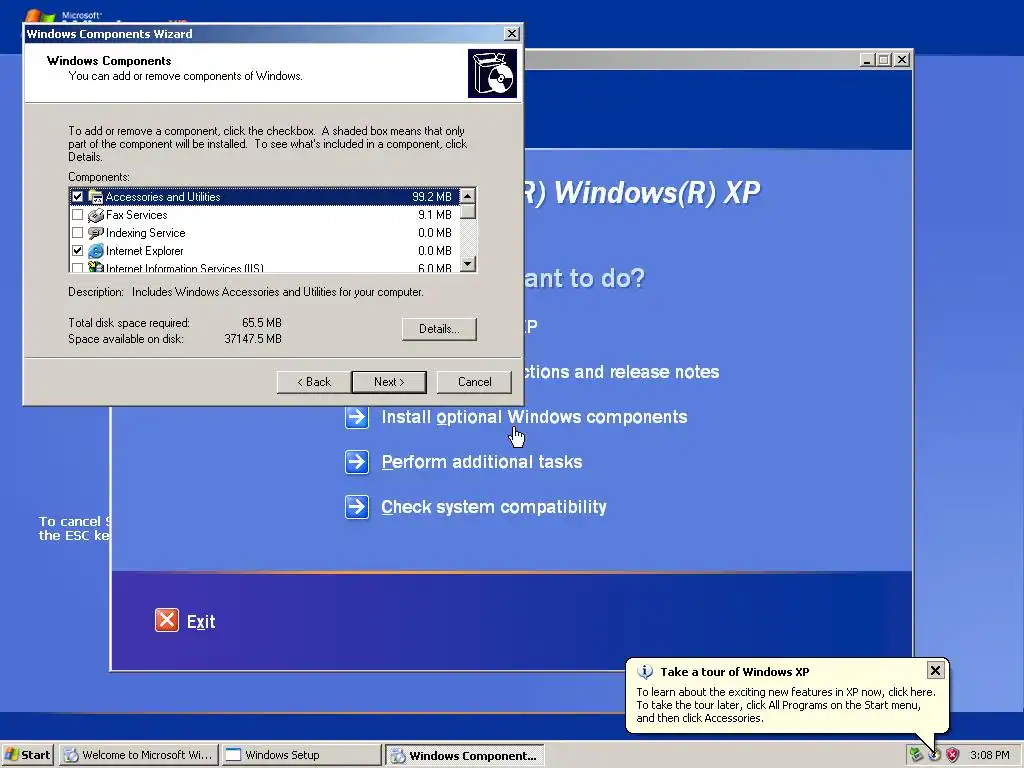Open the Perform additional tasks link

(x=482, y=462)
